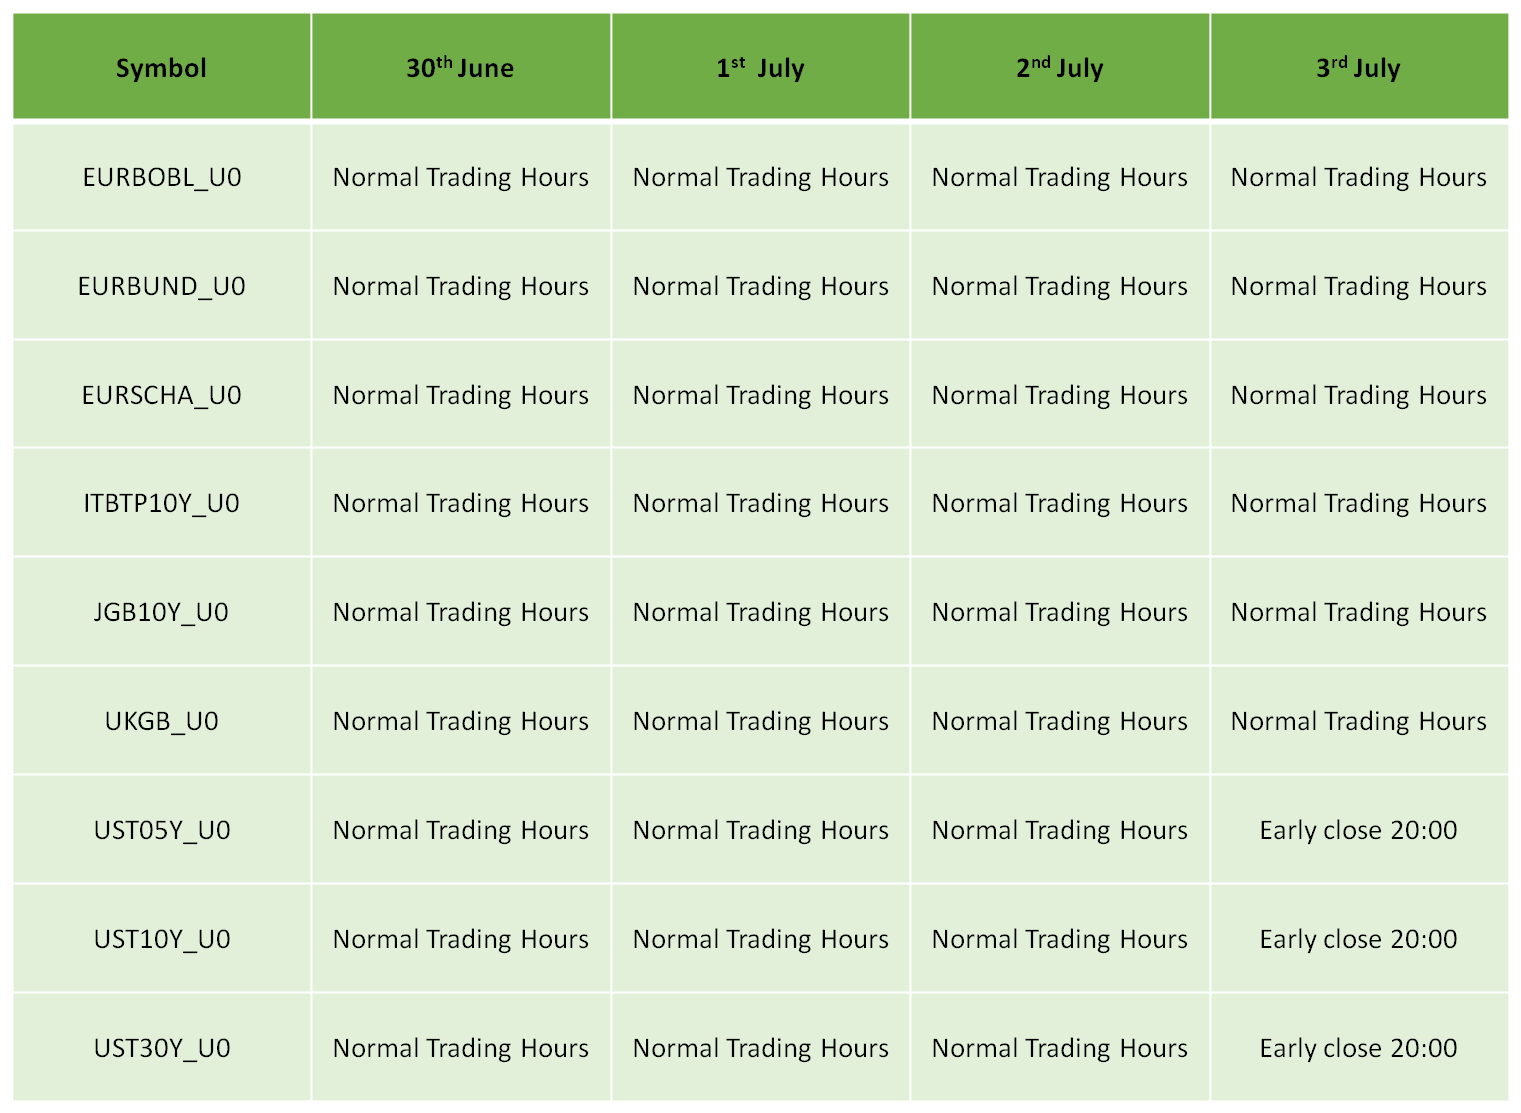Select the JGB10Y_U0 row label
Viewport: 1521px width, 1113px height.
162,612
